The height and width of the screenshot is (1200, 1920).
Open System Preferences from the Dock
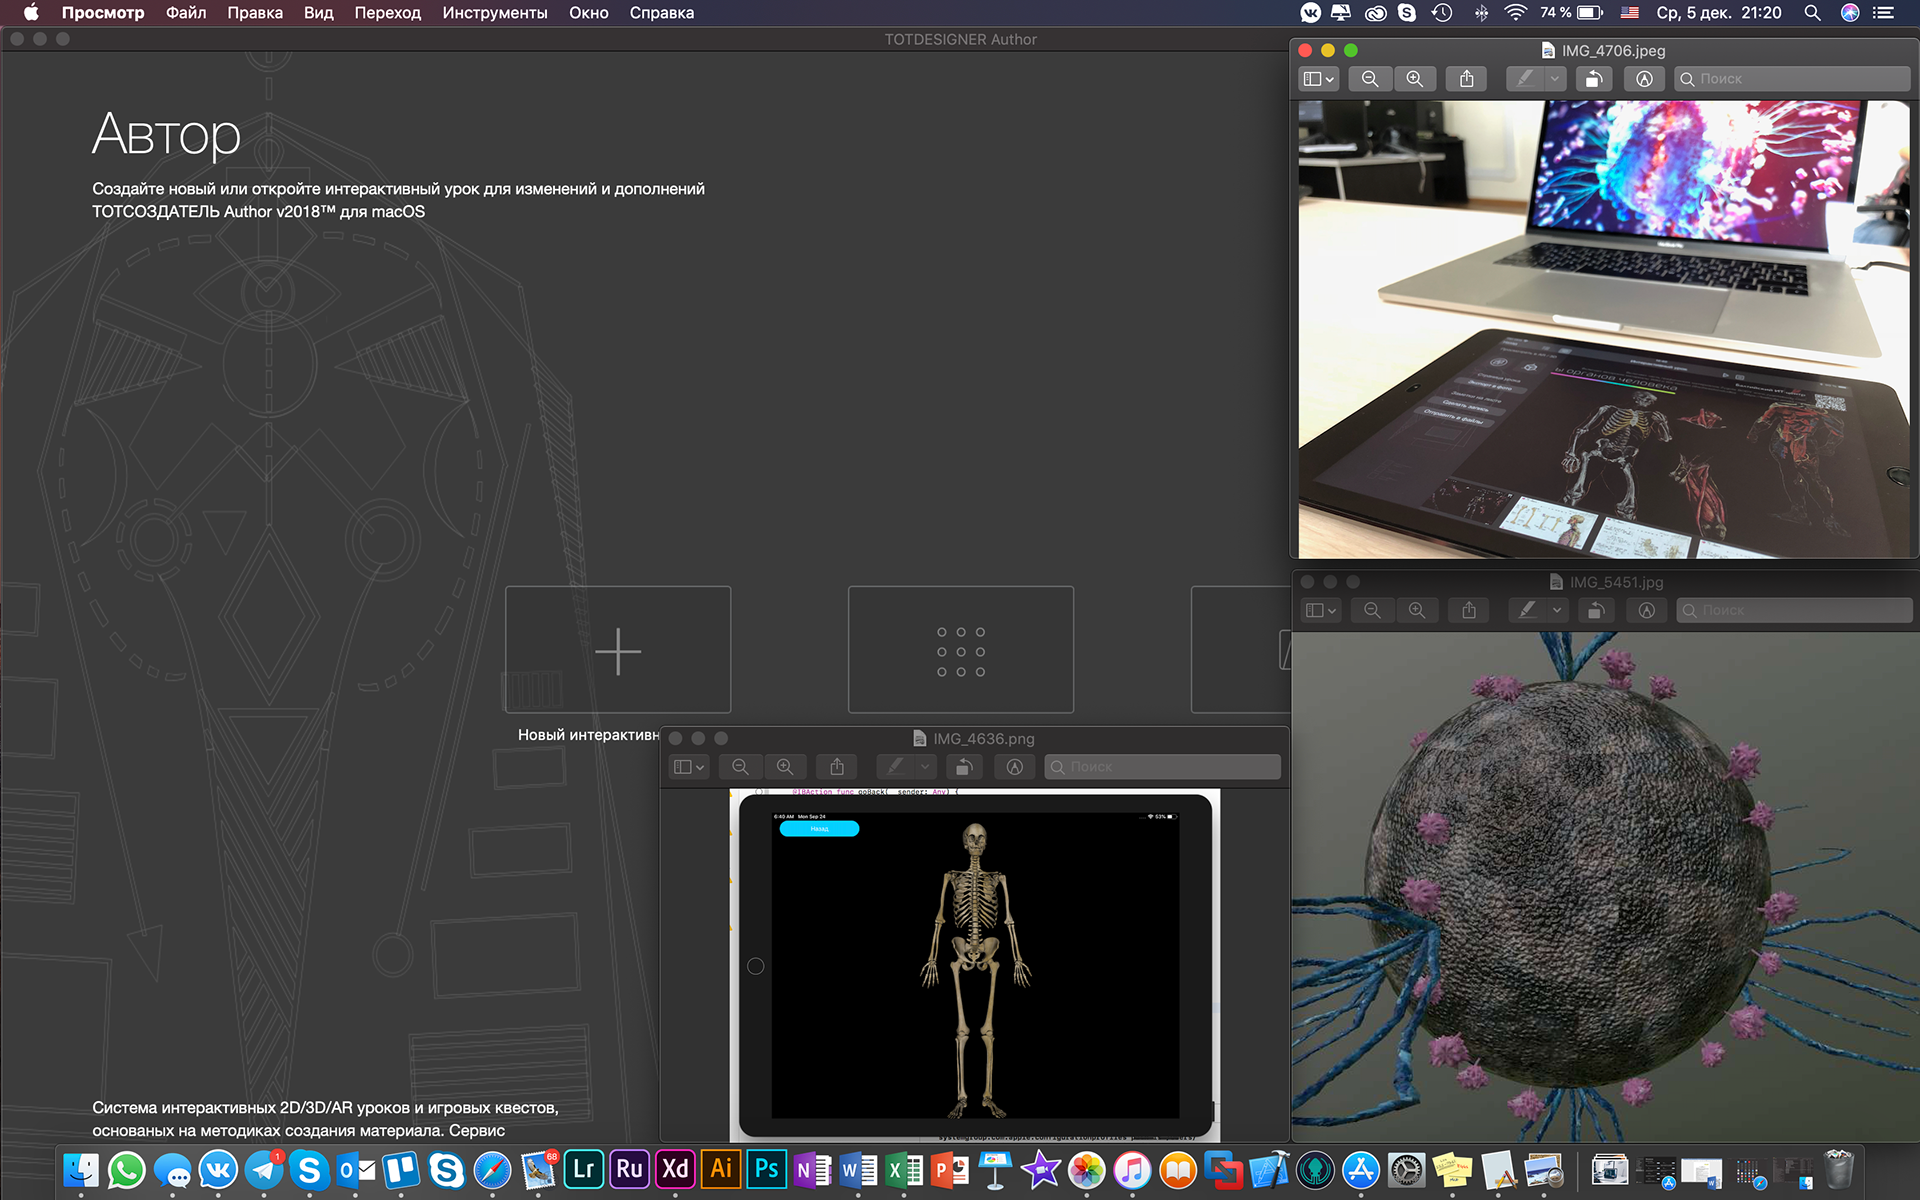(1406, 1169)
